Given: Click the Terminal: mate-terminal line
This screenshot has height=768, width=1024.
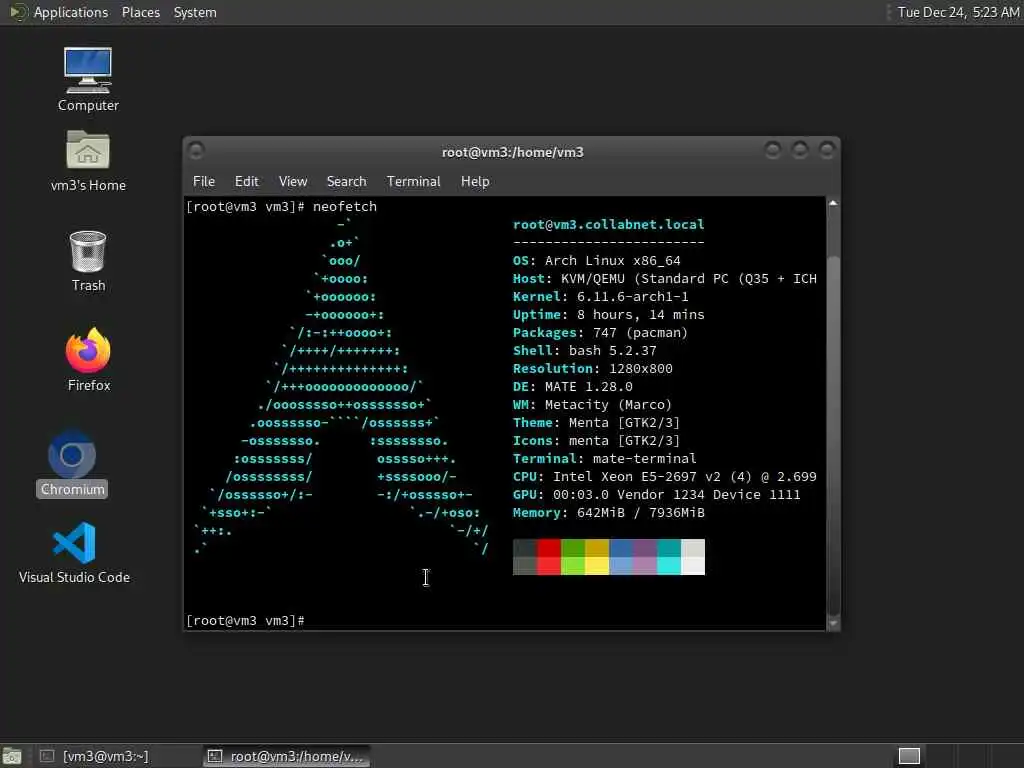Looking at the screenshot, I should 605,458.
